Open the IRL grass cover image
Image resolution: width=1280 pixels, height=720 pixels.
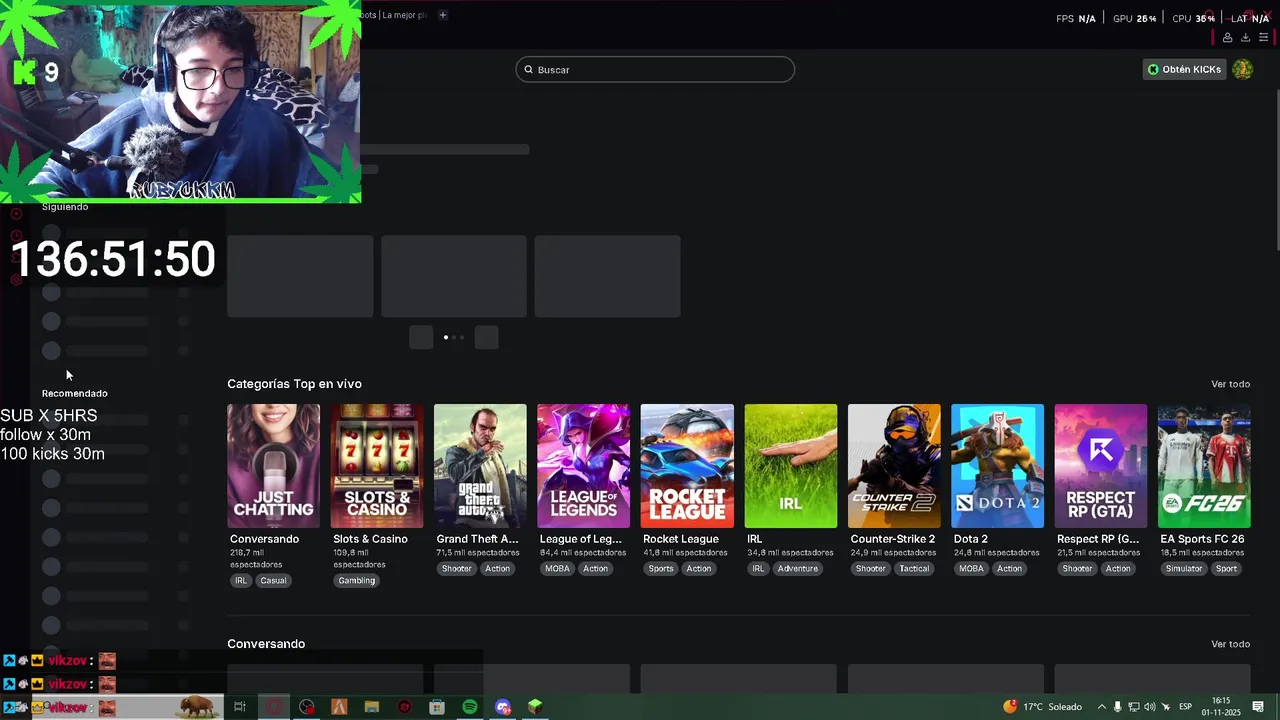pos(791,466)
